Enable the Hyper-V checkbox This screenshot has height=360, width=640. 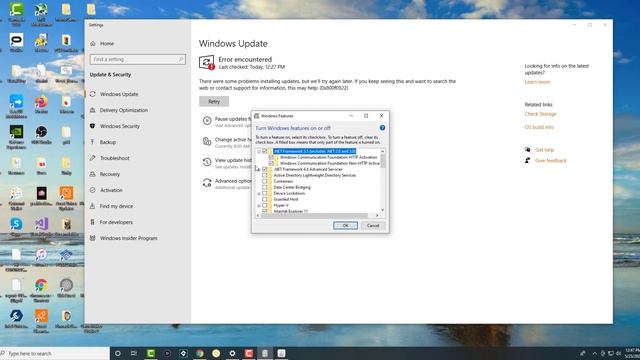coord(265,206)
